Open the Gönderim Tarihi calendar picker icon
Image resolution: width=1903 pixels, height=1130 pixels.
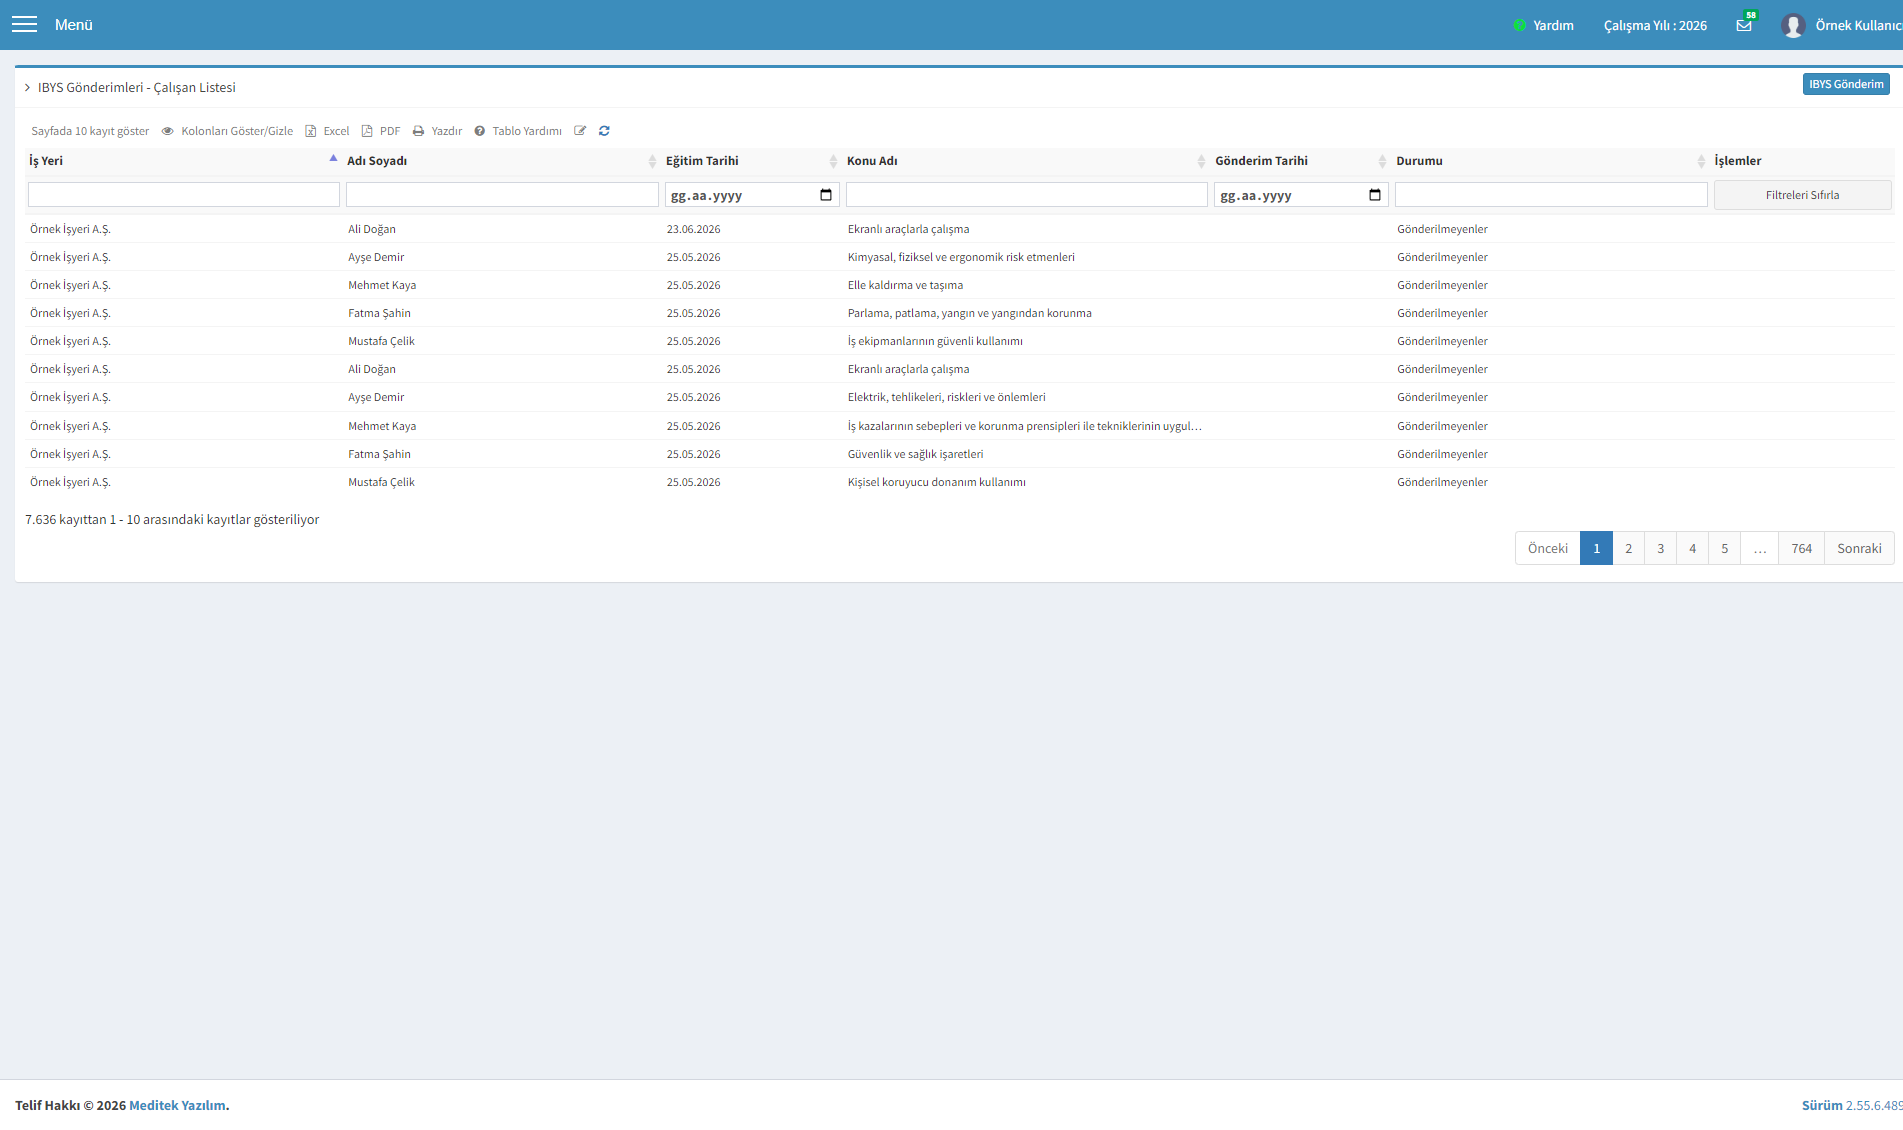click(x=1375, y=195)
